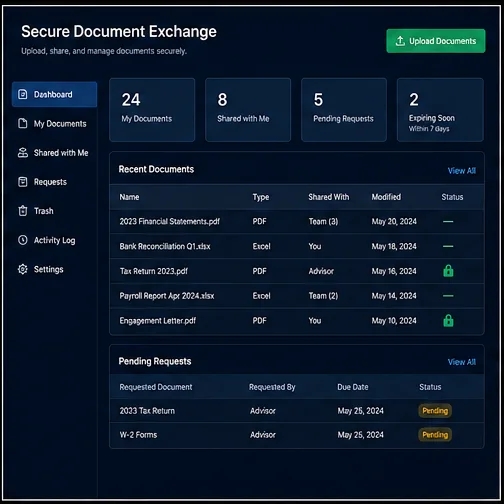The height and width of the screenshot is (504, 504).
Task: Click the green lock icon for Engagement Letter.pdf
Action: pyautogui.click(x=448, y=320)
